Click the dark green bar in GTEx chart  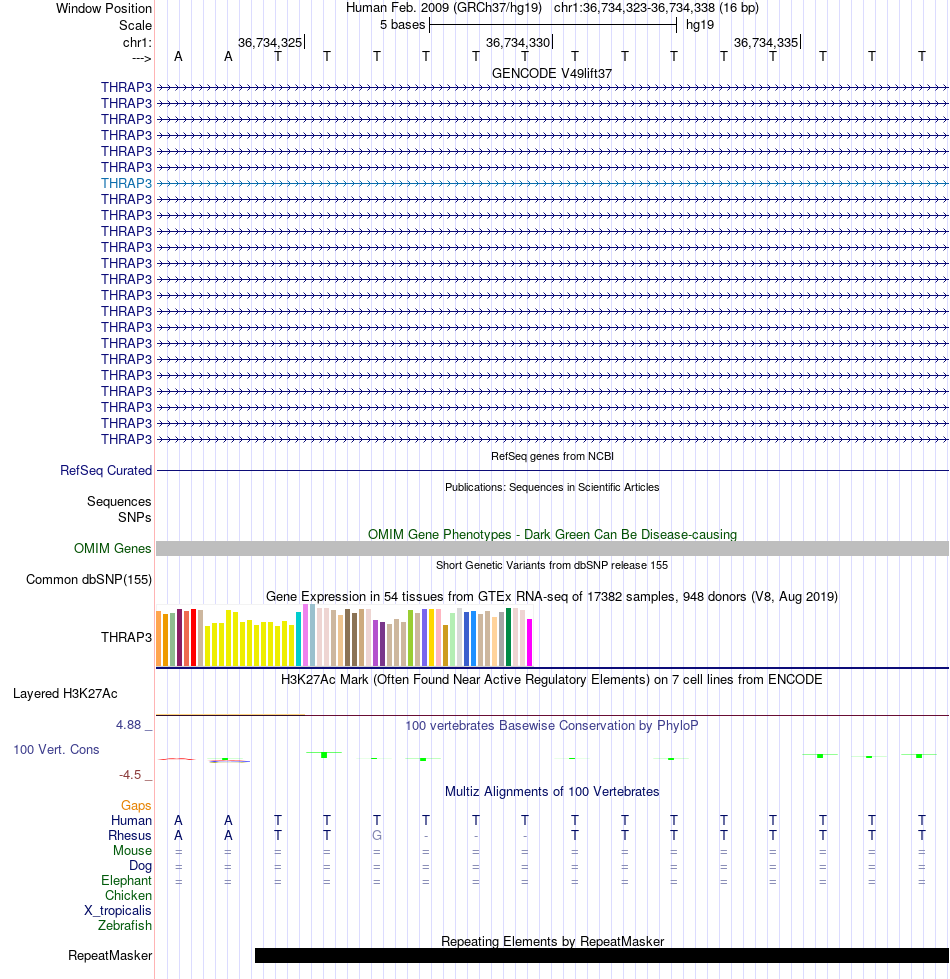[509, 637]
